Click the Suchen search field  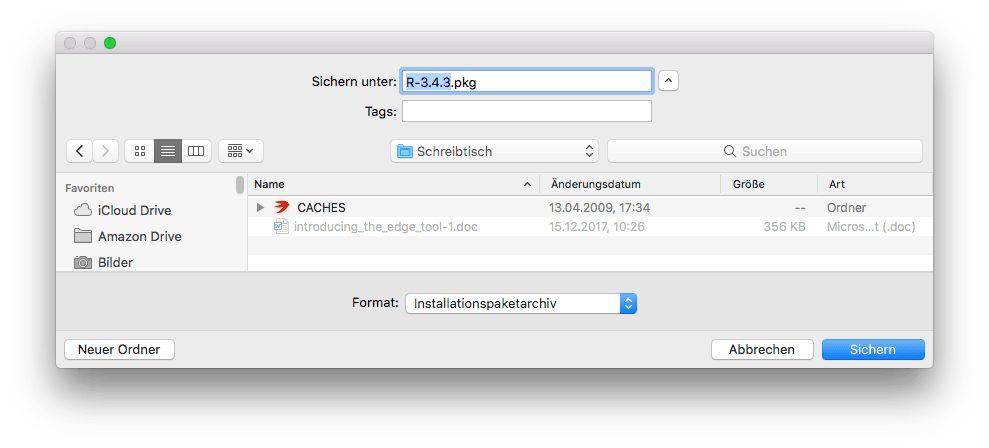tap(764, 151)
